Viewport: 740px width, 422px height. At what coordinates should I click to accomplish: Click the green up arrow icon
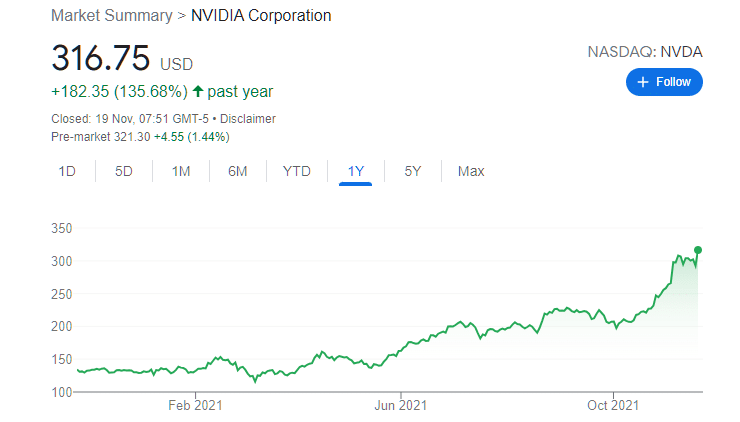(x=198, y=91)
